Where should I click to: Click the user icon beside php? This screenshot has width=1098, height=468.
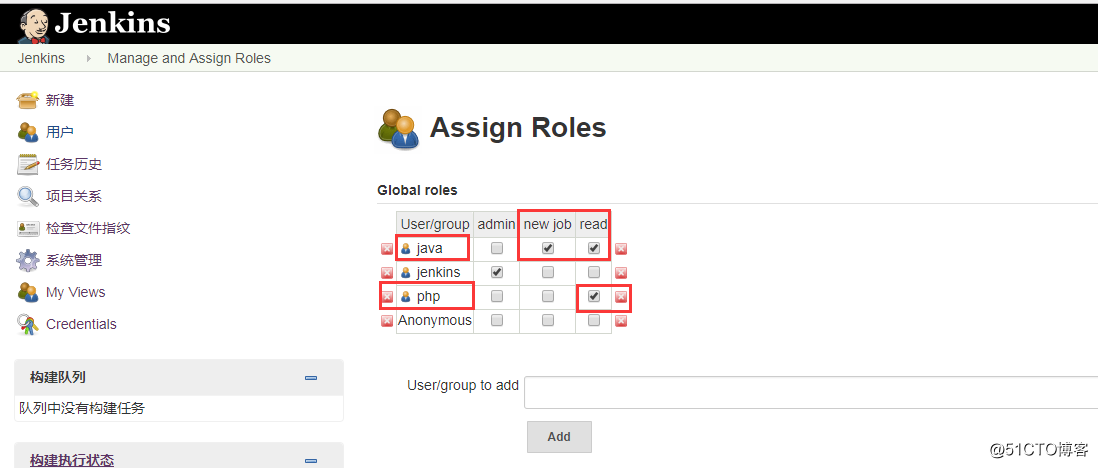pyautogui.click(x=405, y=296)
